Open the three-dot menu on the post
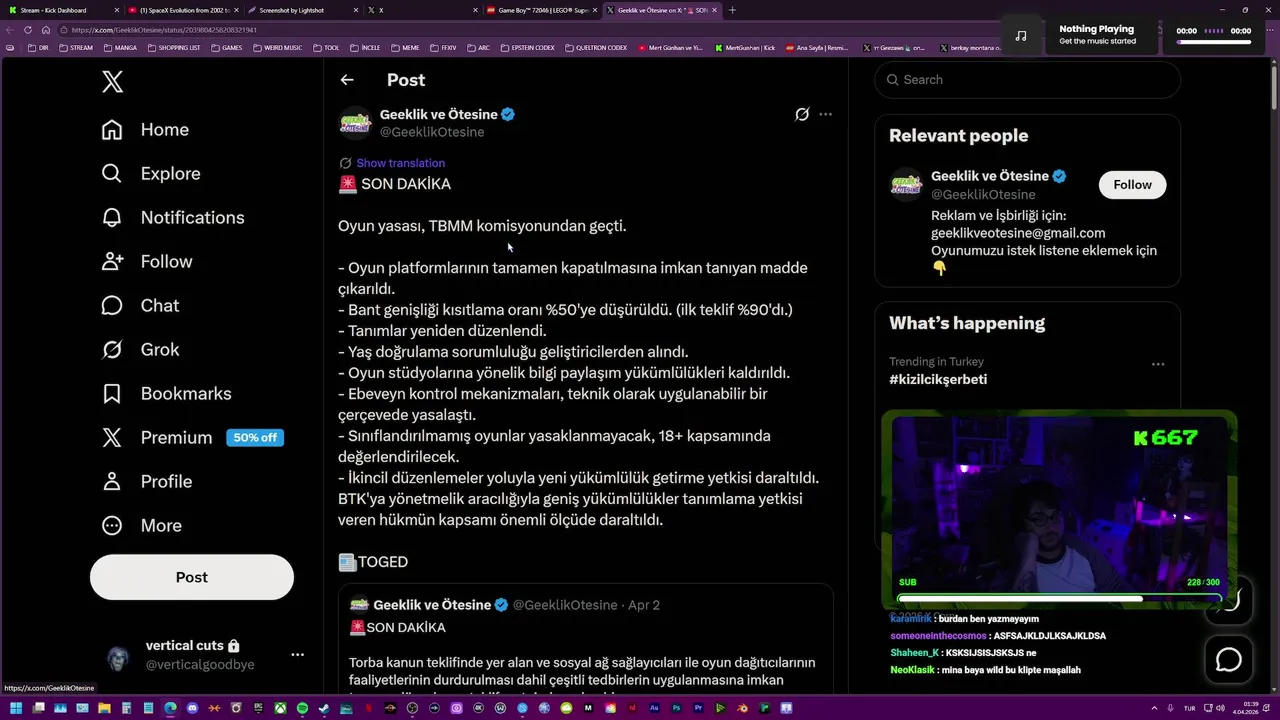The height and width of the screenshot is (720, 1280). point(825,114)
